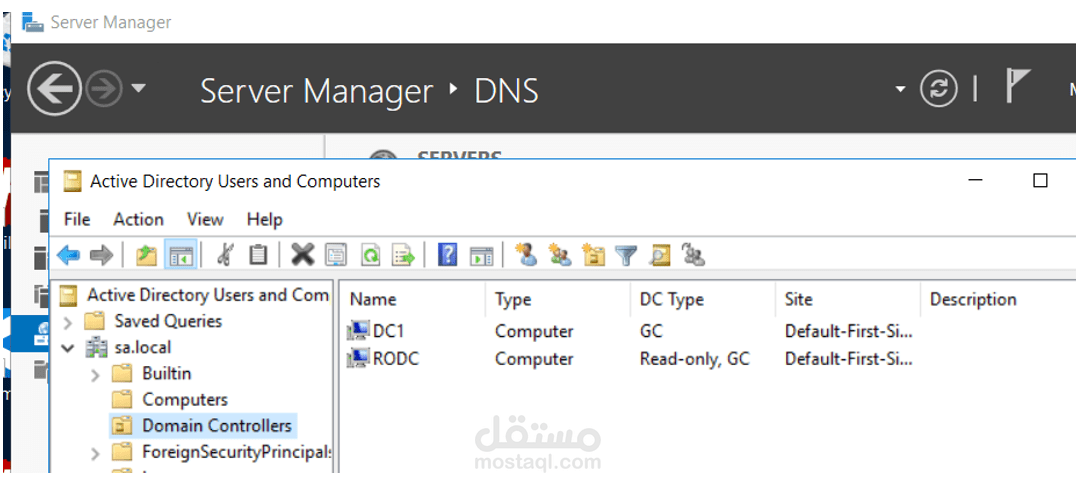This screenshot has width=1076, height=483.
Task: Open the Help menu
Action: point(265,220)
